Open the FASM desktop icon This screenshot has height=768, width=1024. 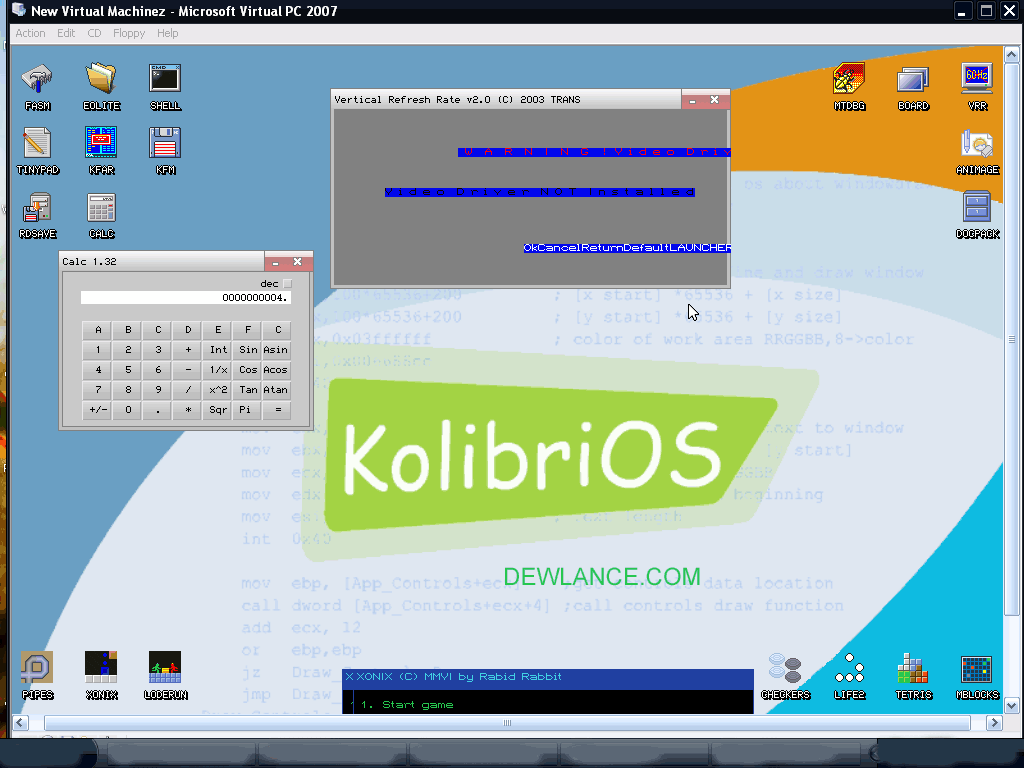point(37,87)
